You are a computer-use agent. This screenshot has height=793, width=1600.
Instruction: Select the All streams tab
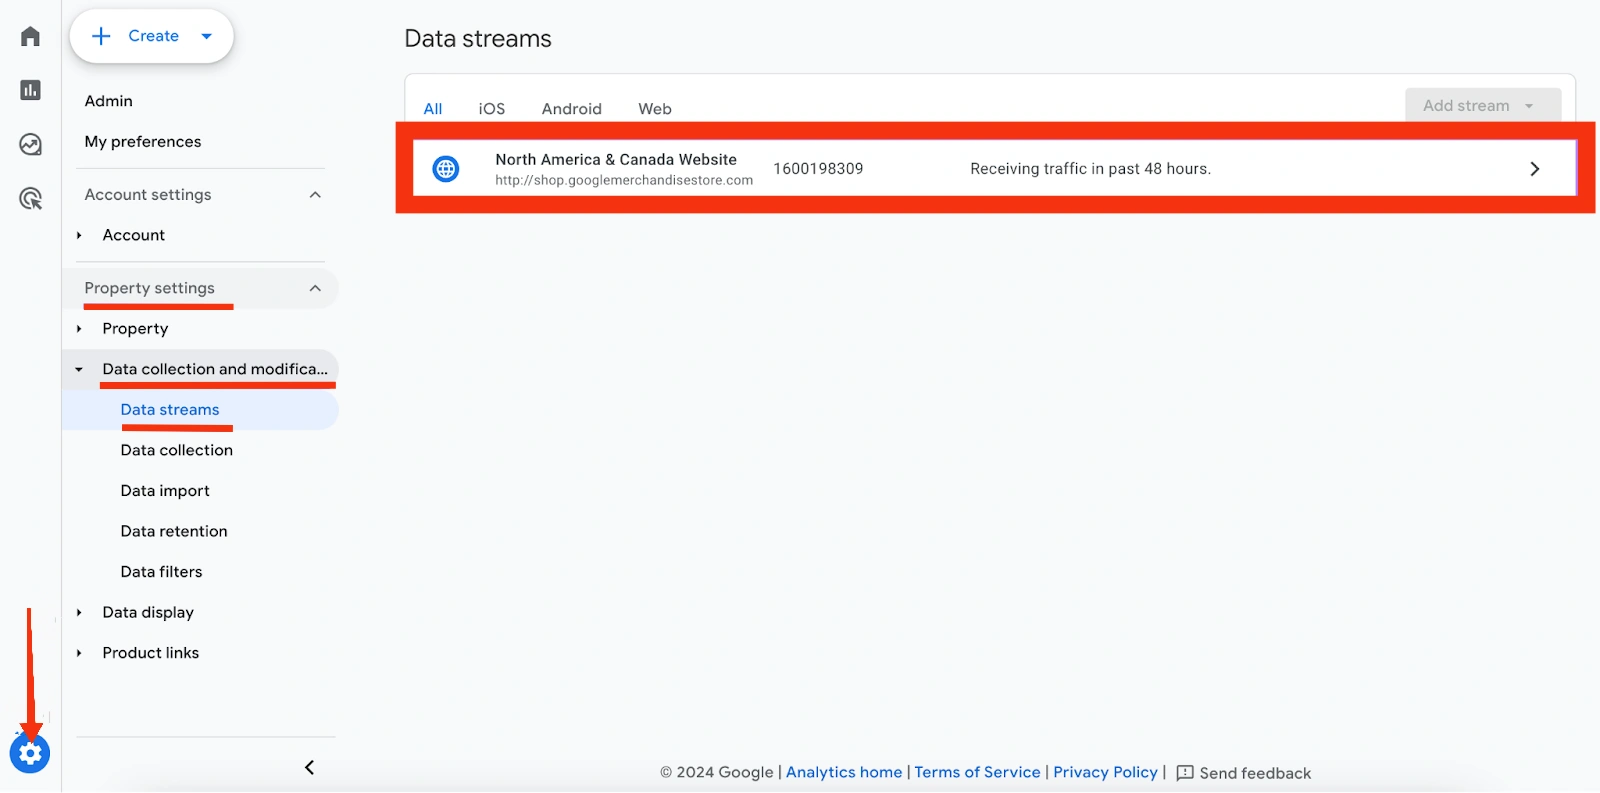pos(433,109)
